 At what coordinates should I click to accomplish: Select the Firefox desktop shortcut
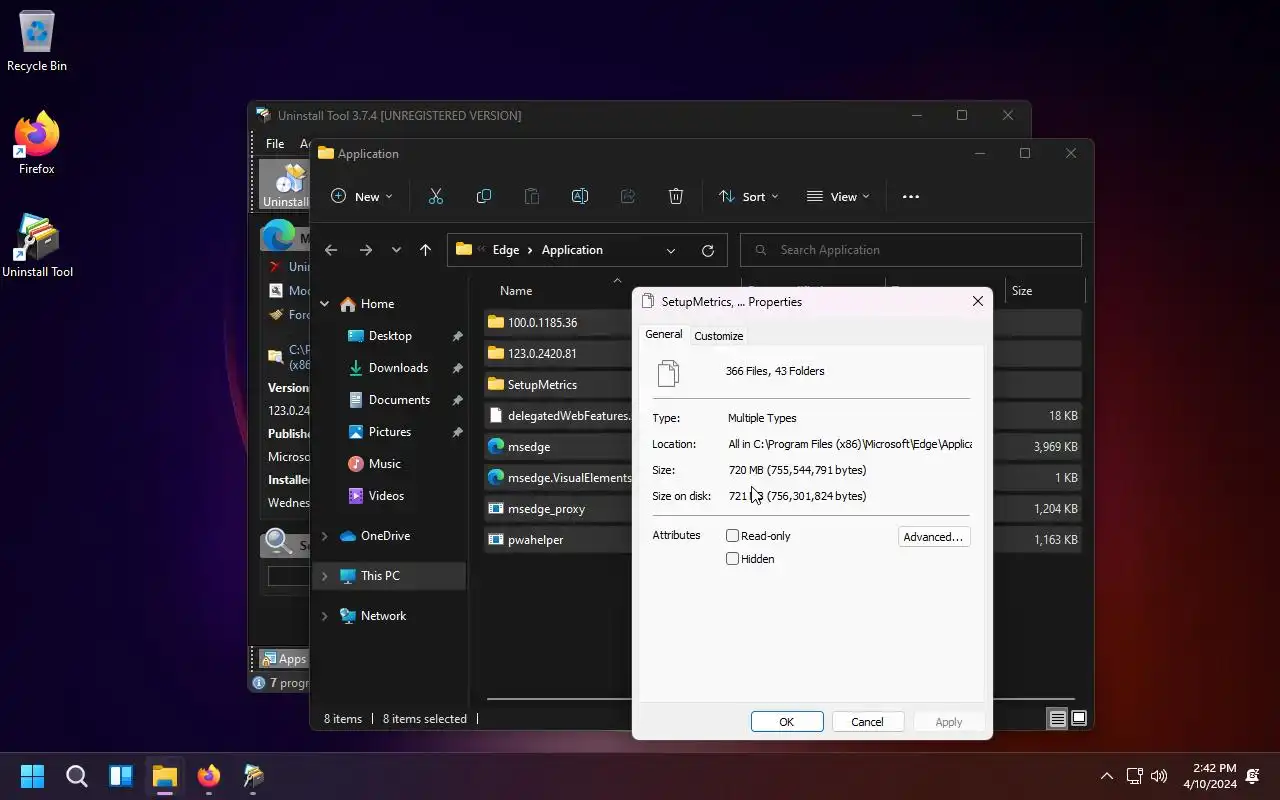click(x=37, y=144)
